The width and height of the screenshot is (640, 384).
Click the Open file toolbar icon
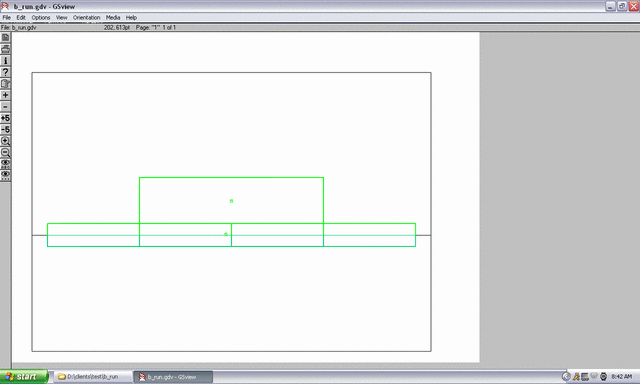tap(5, 38)
